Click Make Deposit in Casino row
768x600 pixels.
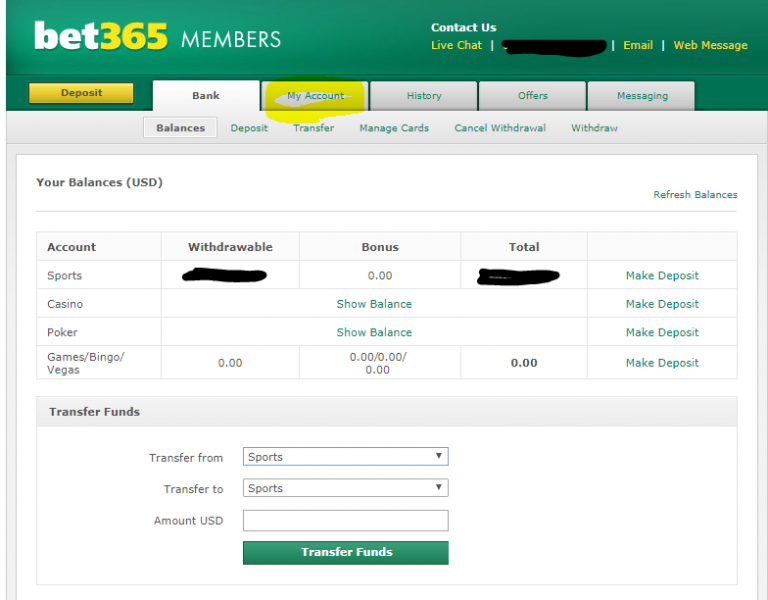point(662,304)
